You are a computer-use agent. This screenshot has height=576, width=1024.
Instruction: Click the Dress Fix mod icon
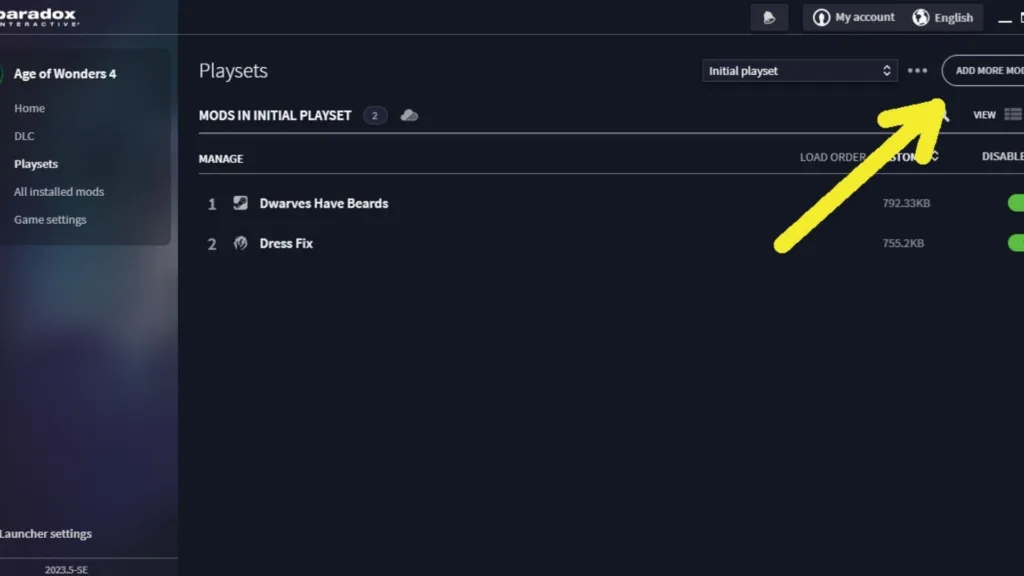tap(240, 243)
